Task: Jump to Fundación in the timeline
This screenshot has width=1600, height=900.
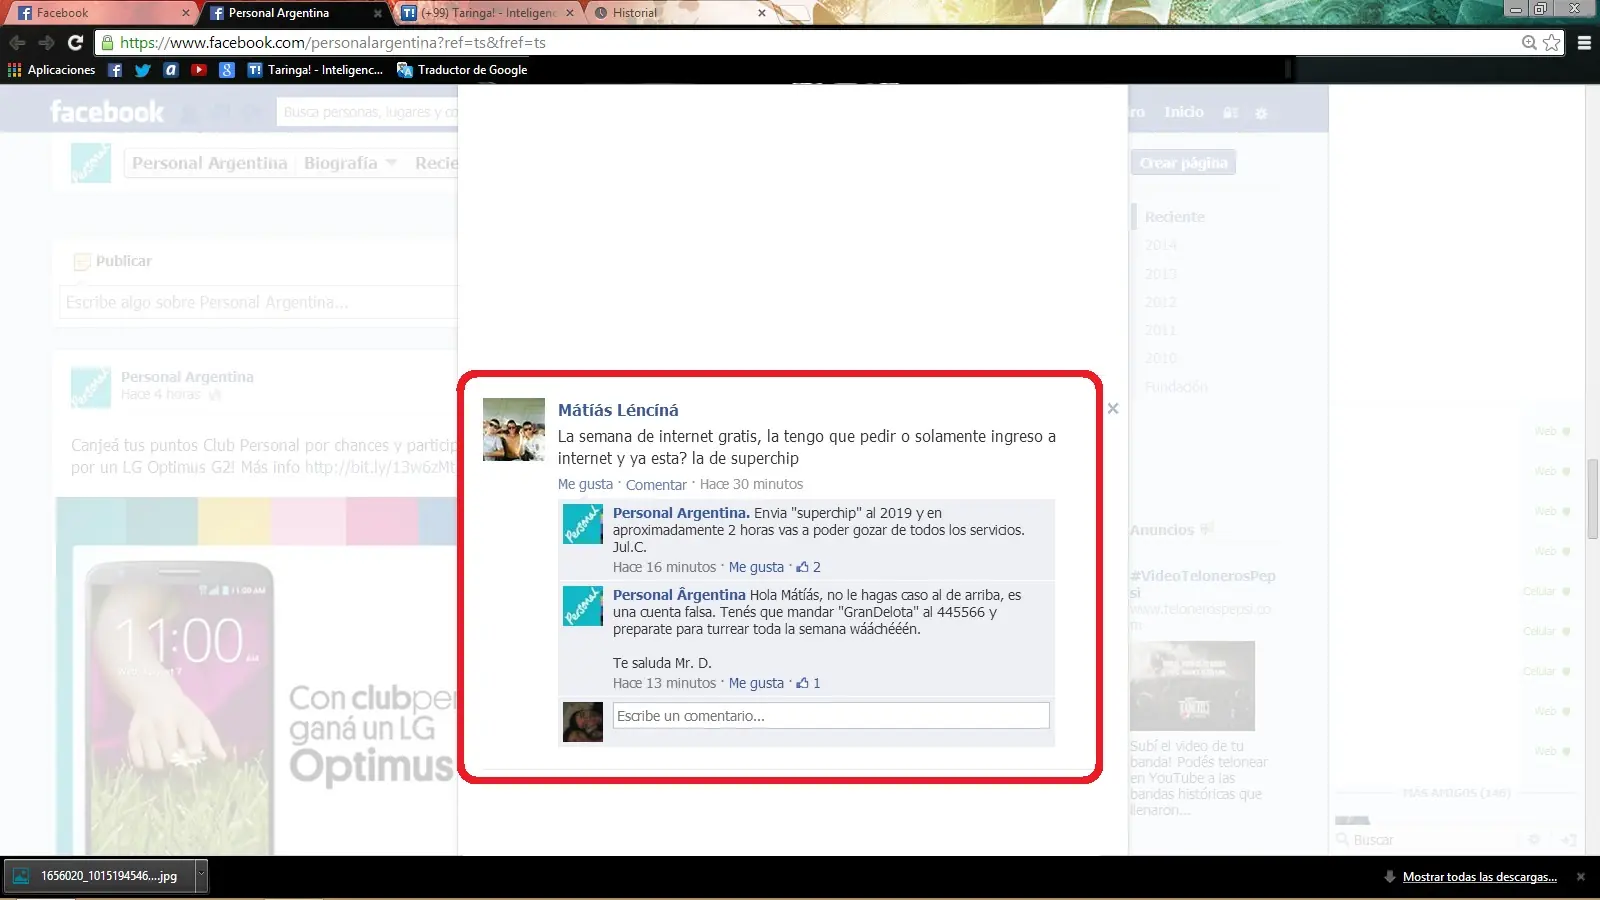Action: (1176, 386)
